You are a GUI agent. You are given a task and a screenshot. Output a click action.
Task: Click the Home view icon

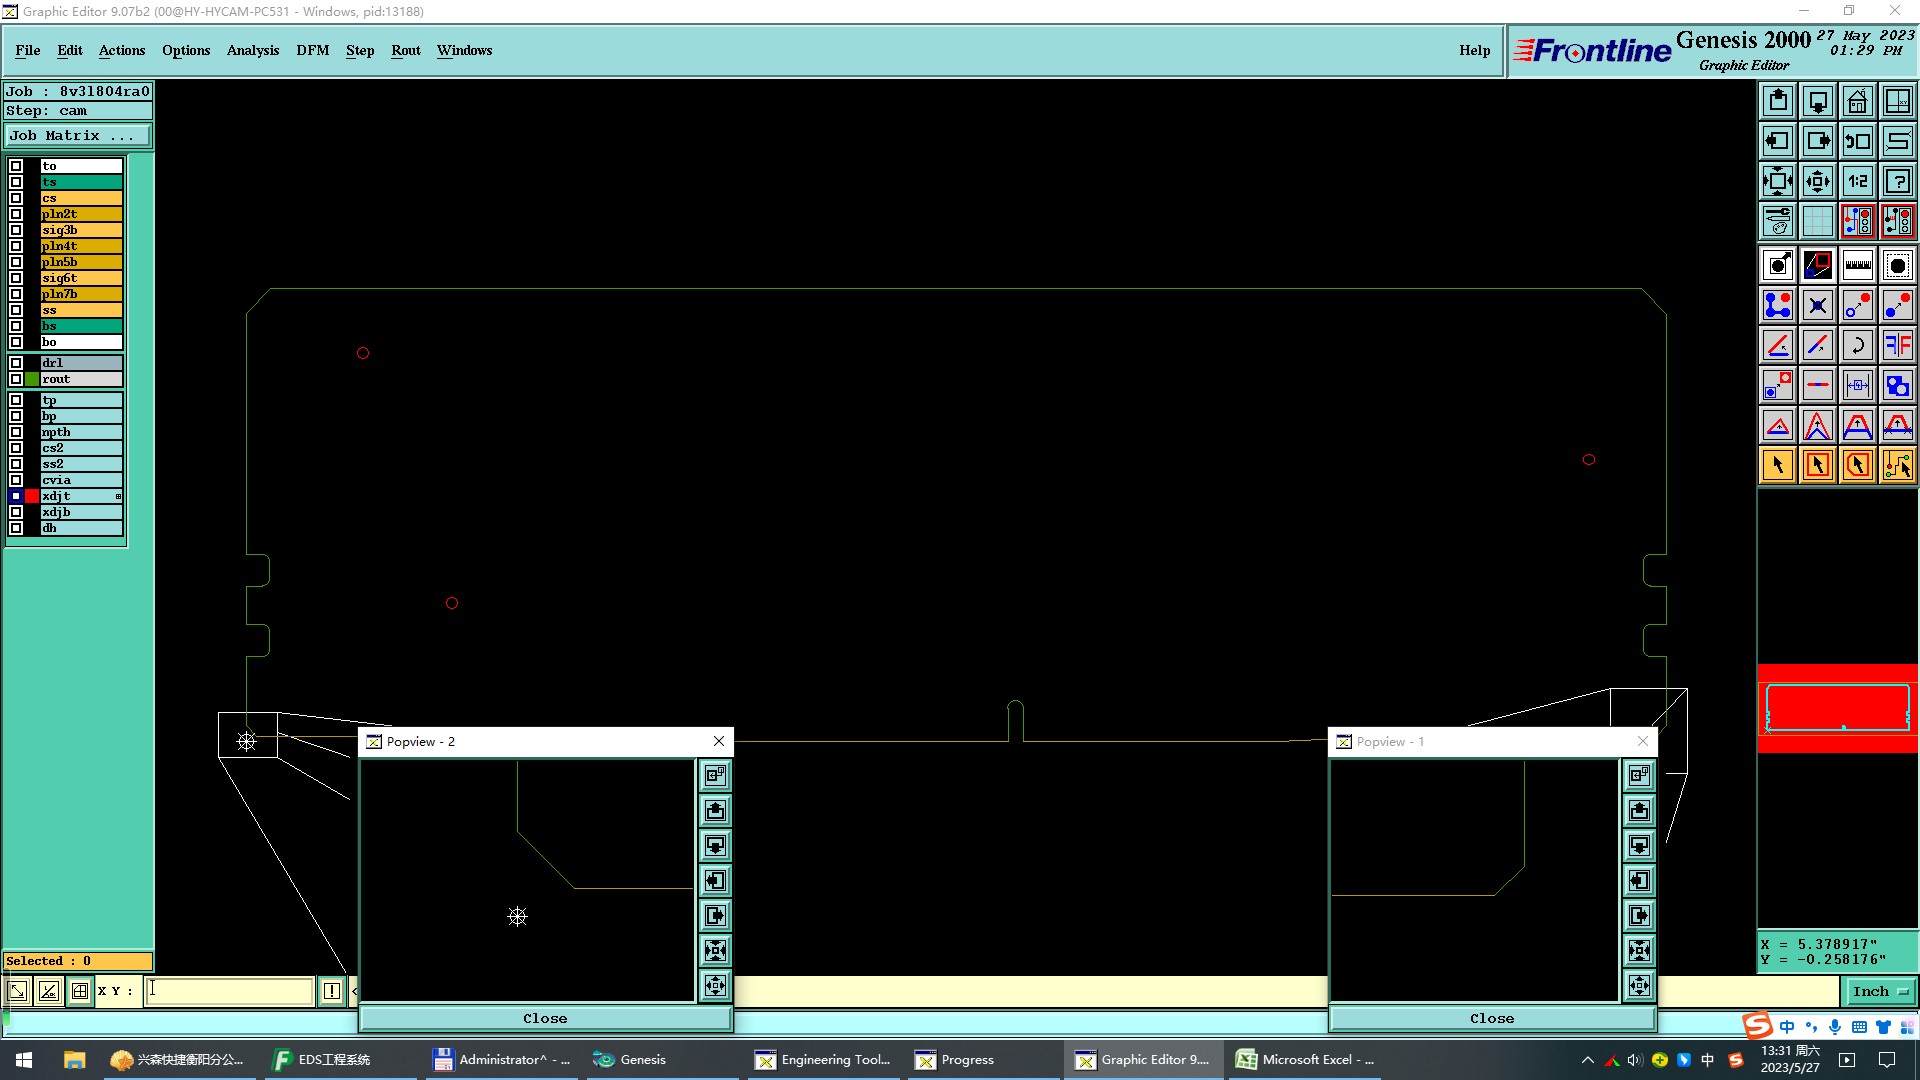click(1857, 101)
